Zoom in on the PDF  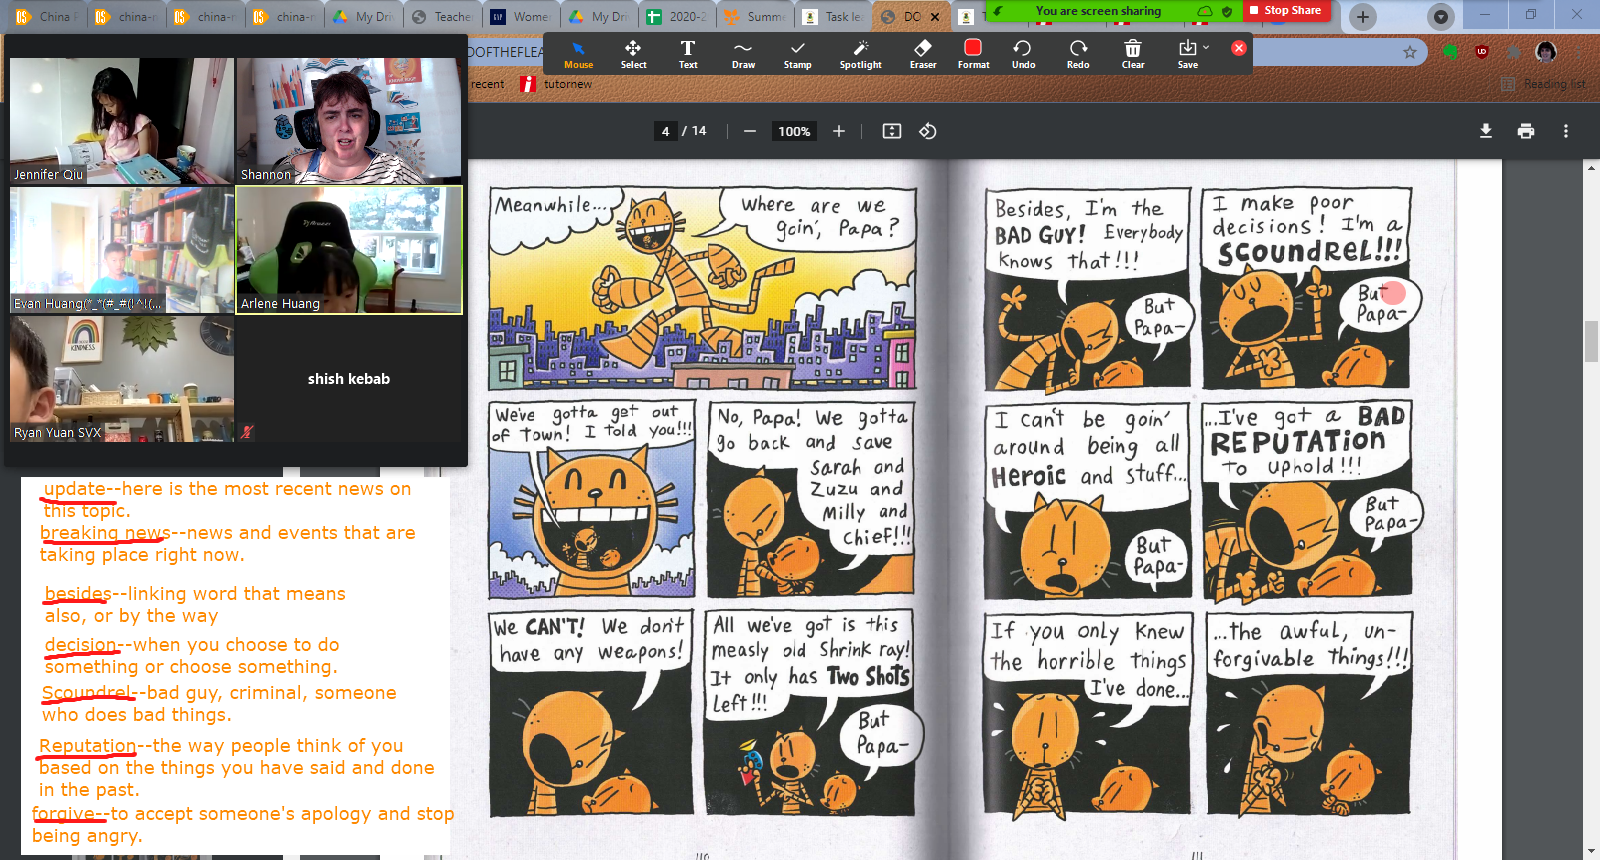(839, 131)
